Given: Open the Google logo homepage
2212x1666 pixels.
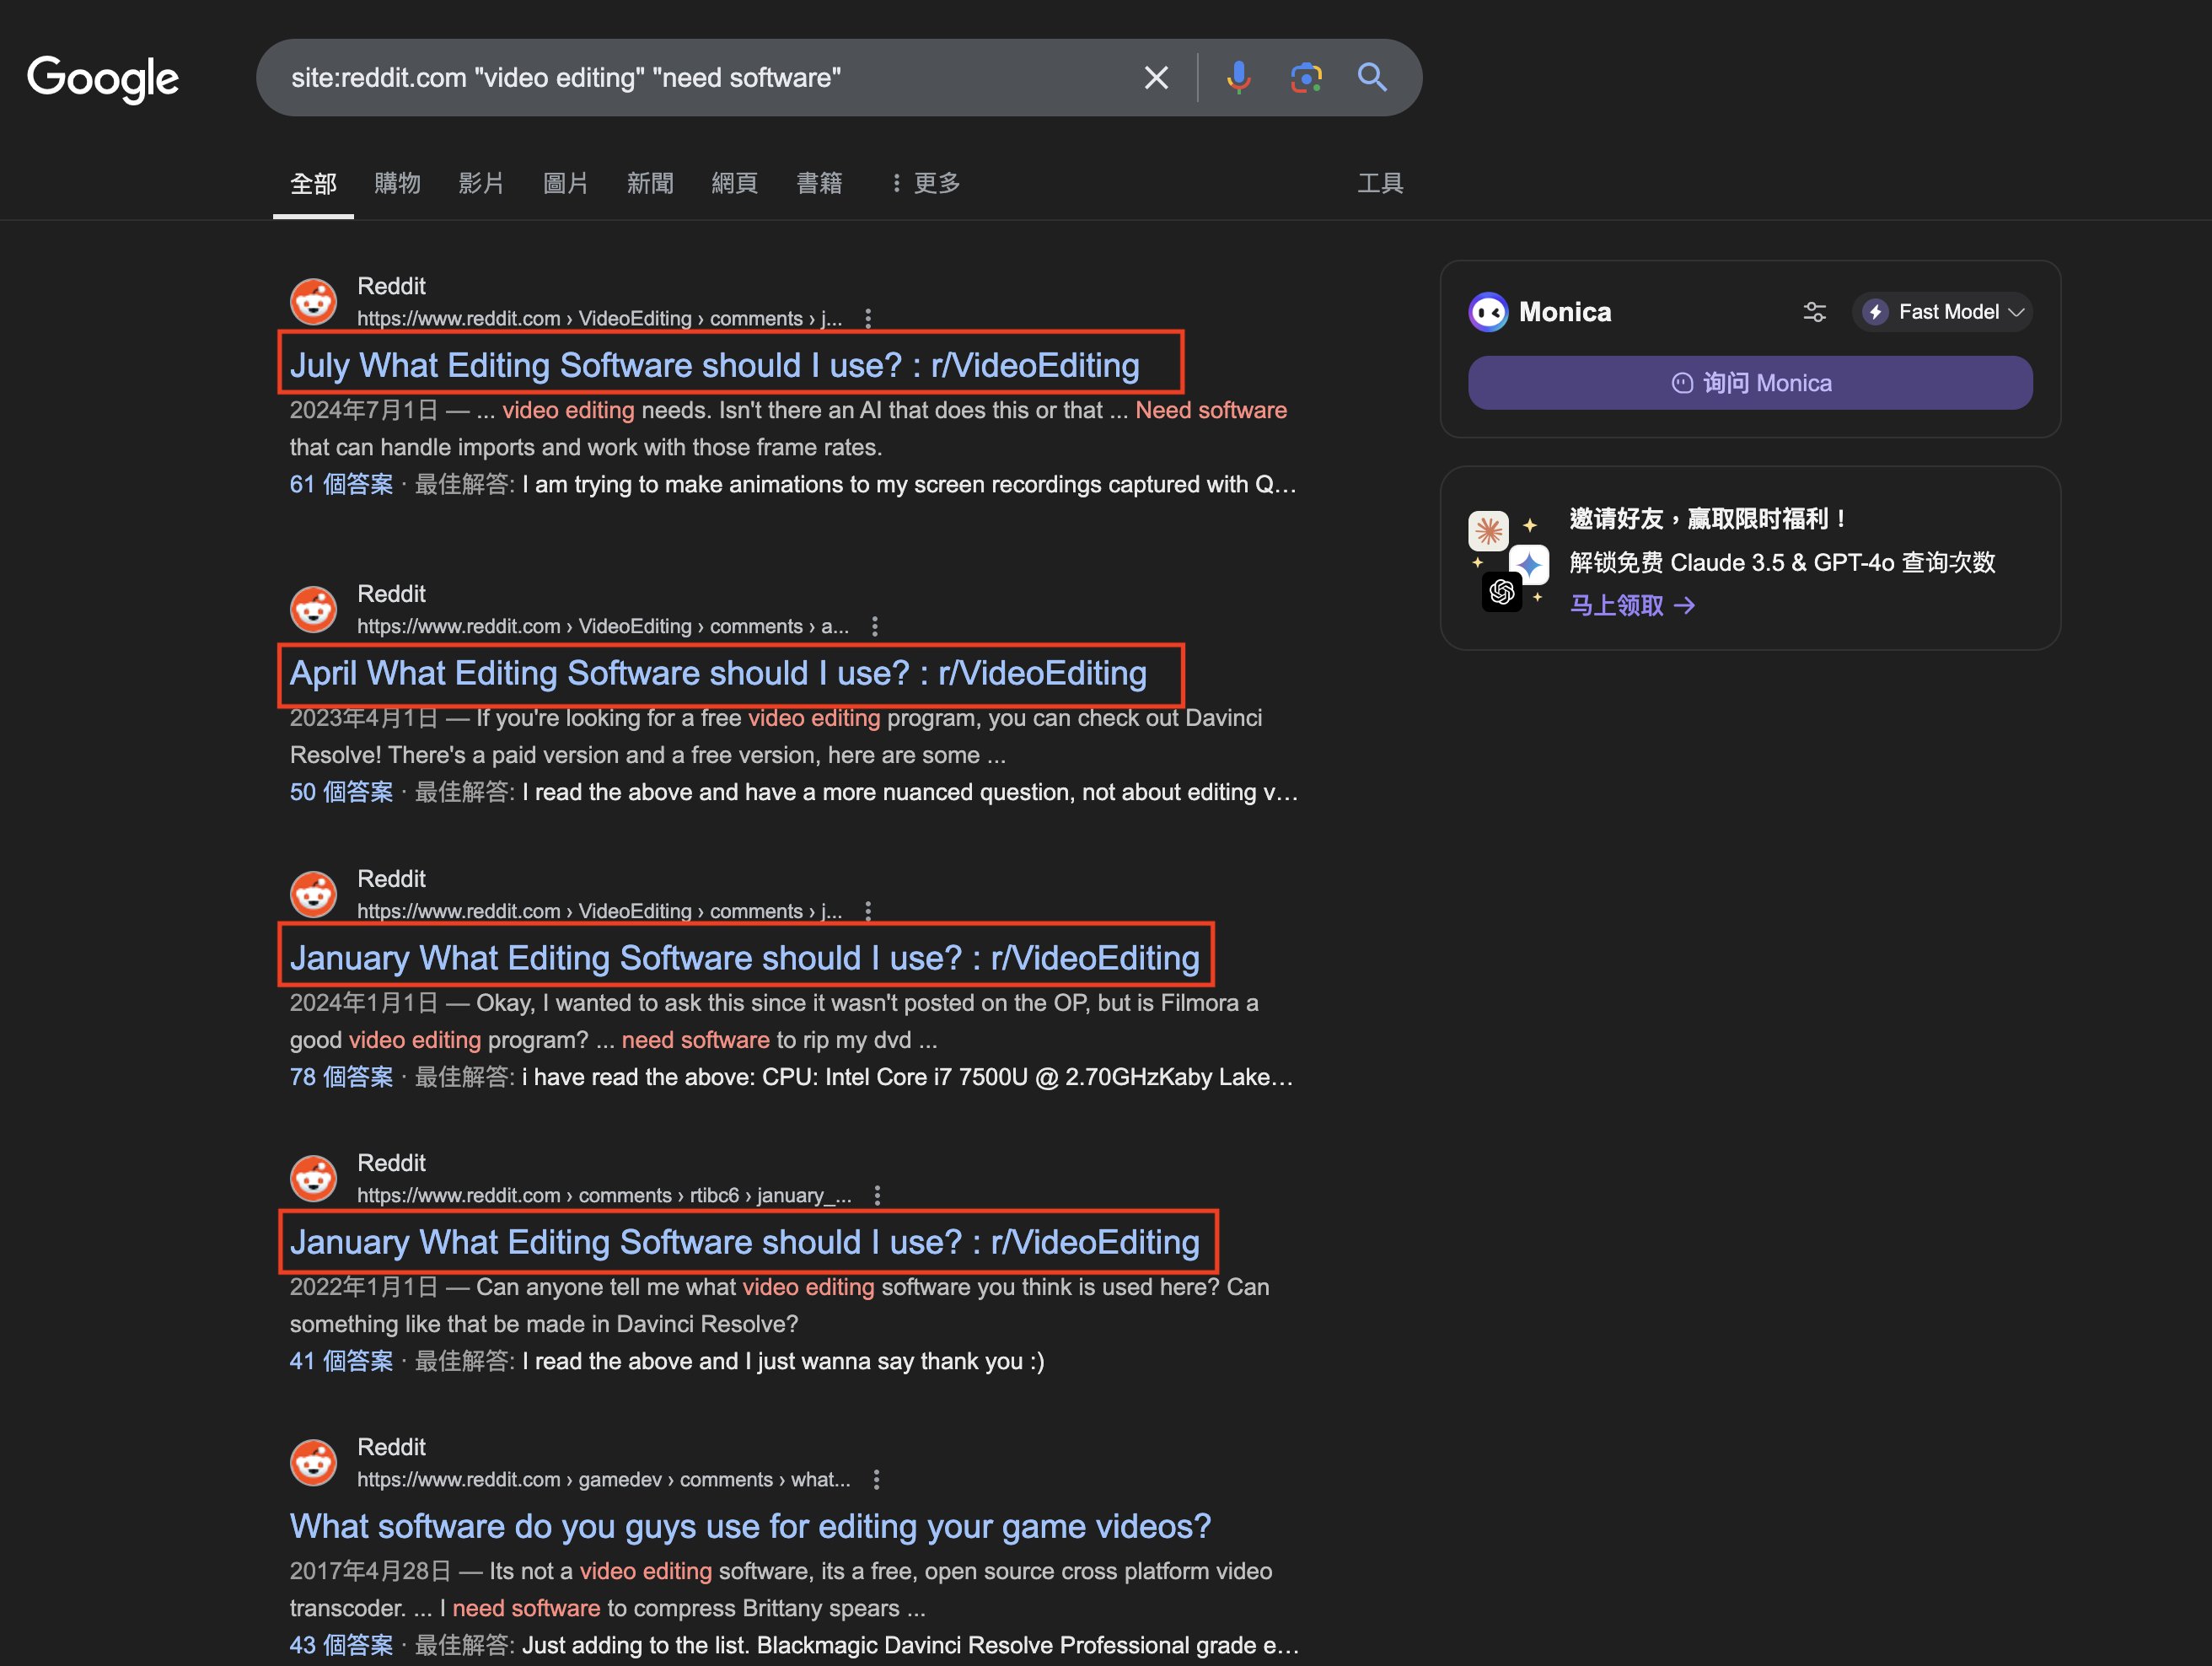Looking at the screenshot, I should click(103, 78).
